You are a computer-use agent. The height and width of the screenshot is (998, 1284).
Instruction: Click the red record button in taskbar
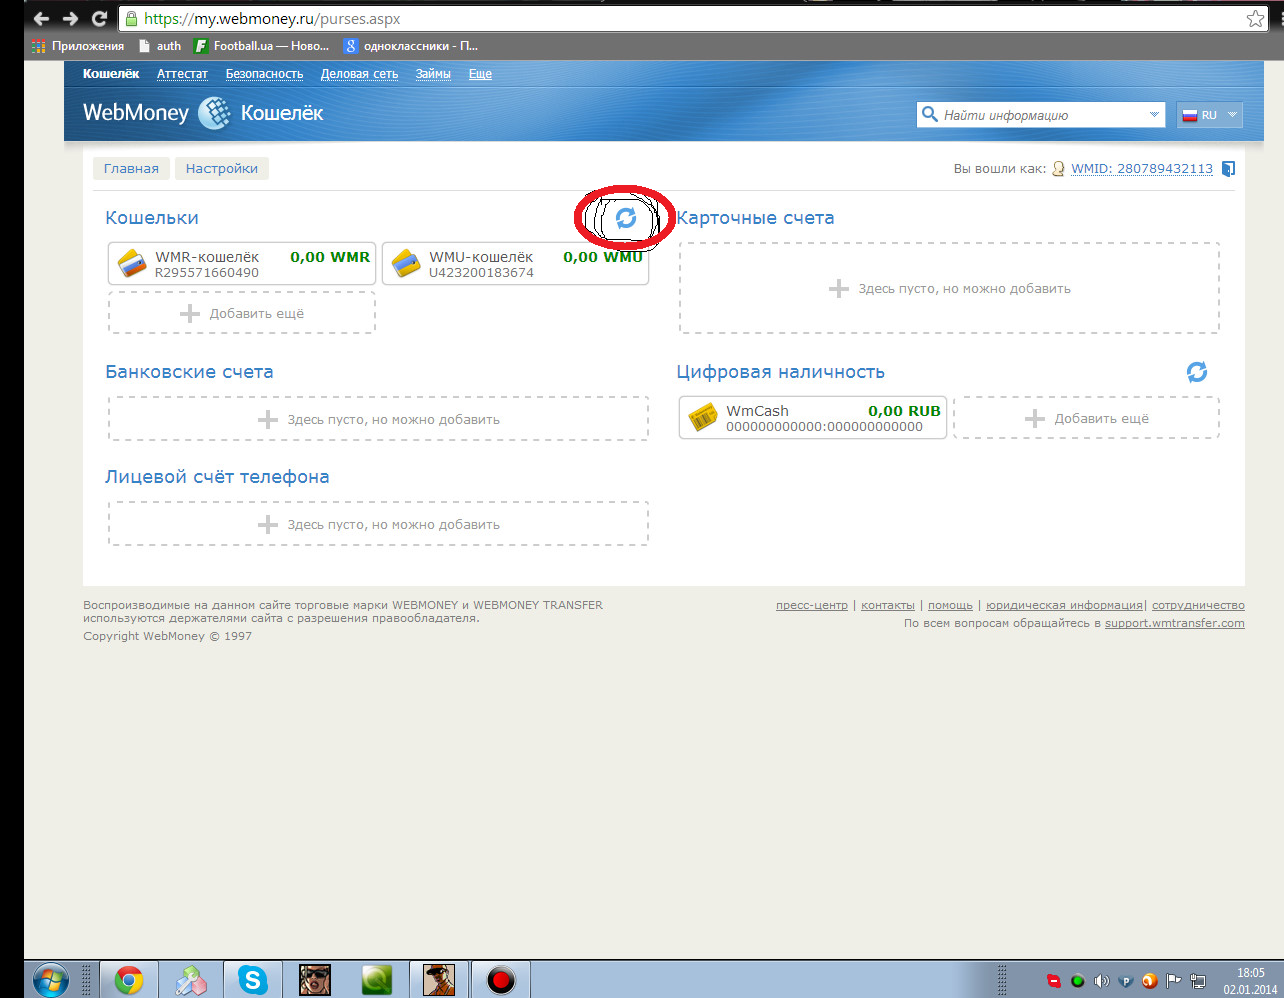(501, 980)
